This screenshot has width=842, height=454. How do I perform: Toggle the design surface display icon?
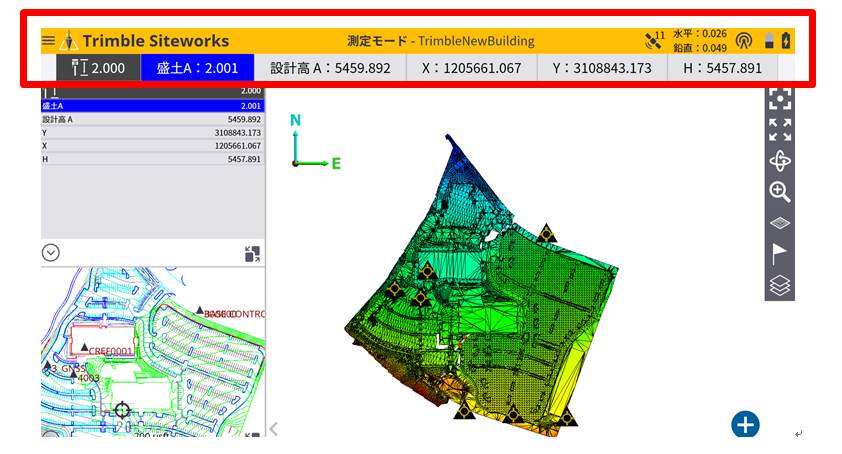coord(780,223)
